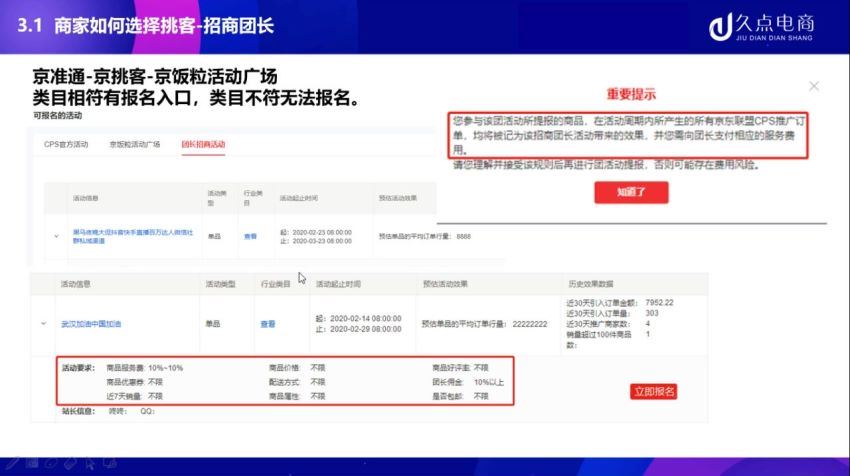
Task: Click the 近30天引入订单量 value 303
Action: 652,313
